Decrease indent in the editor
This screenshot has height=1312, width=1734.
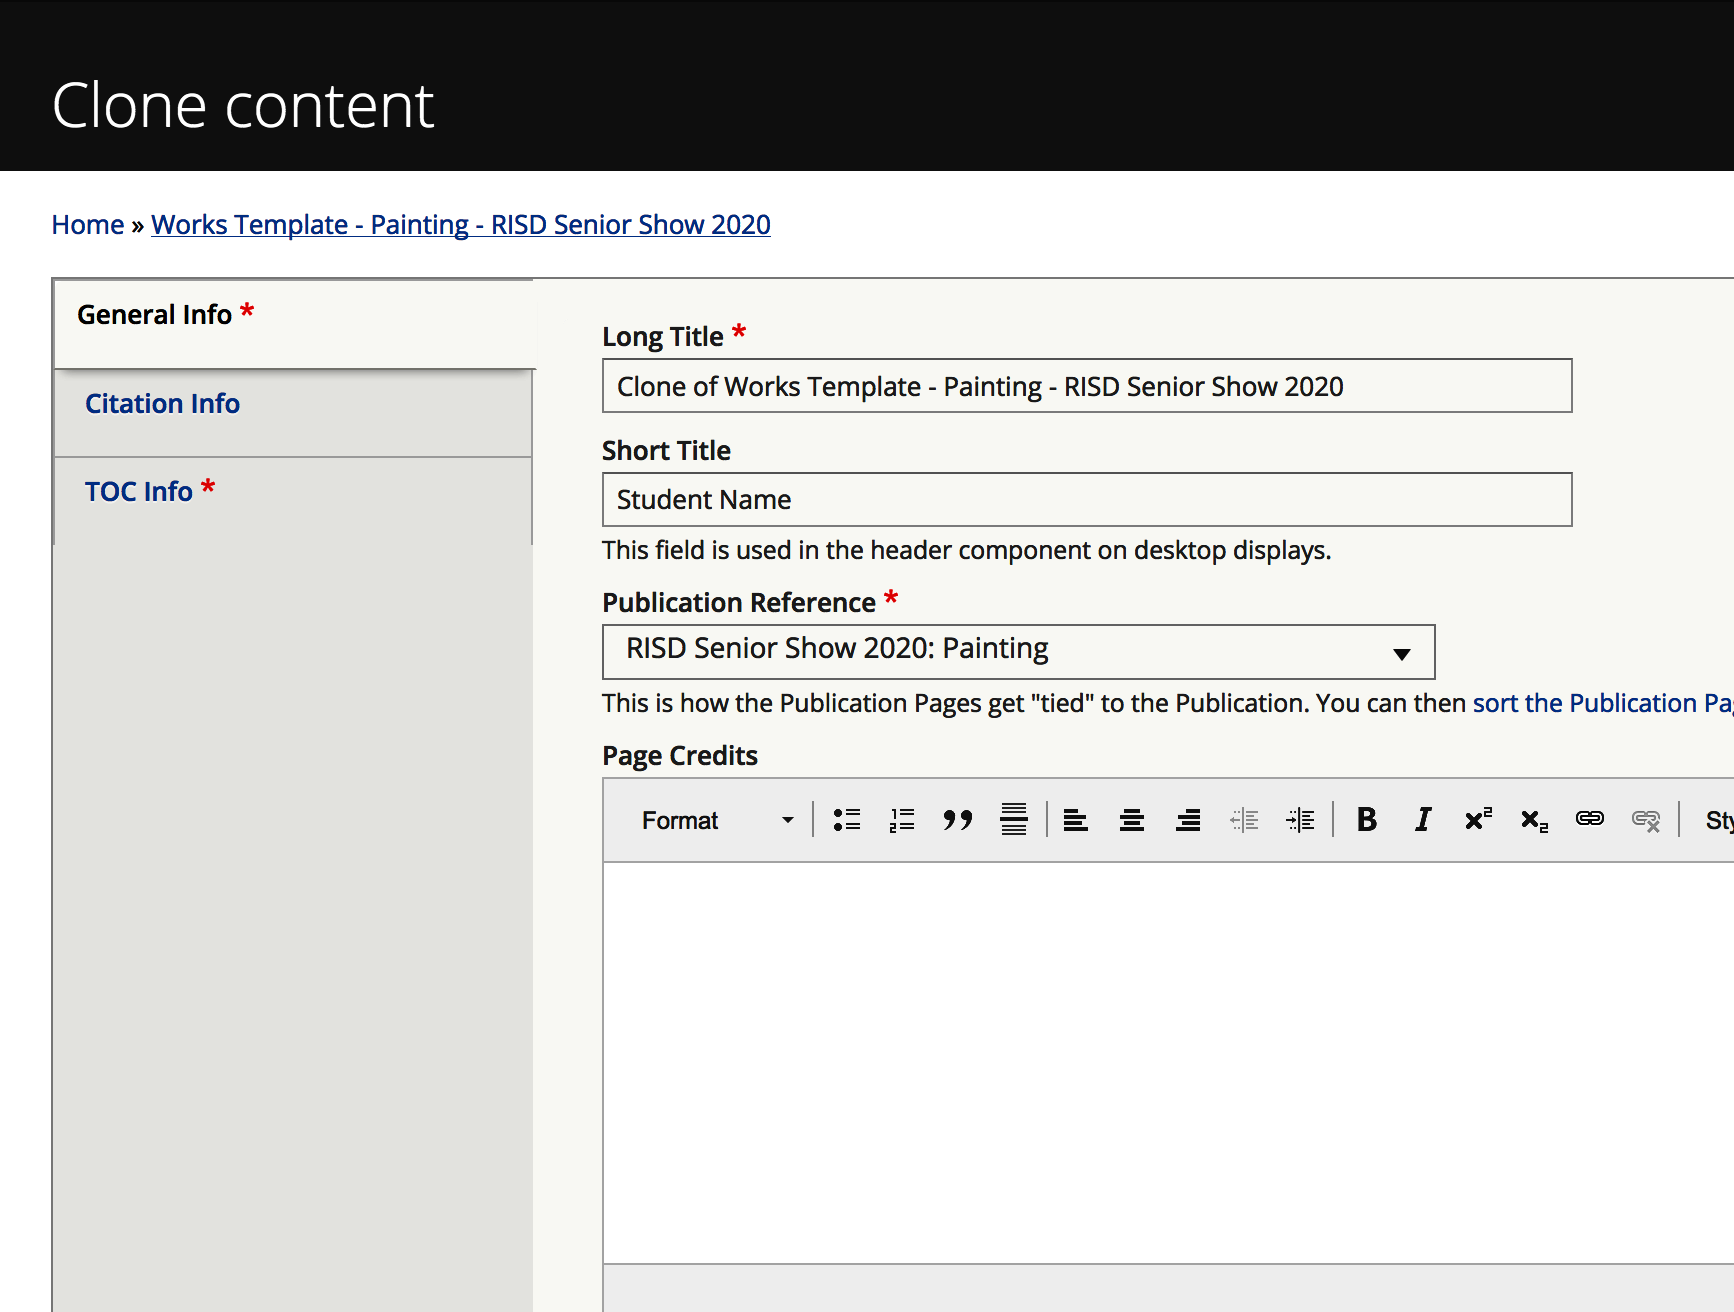(1244, 820)
